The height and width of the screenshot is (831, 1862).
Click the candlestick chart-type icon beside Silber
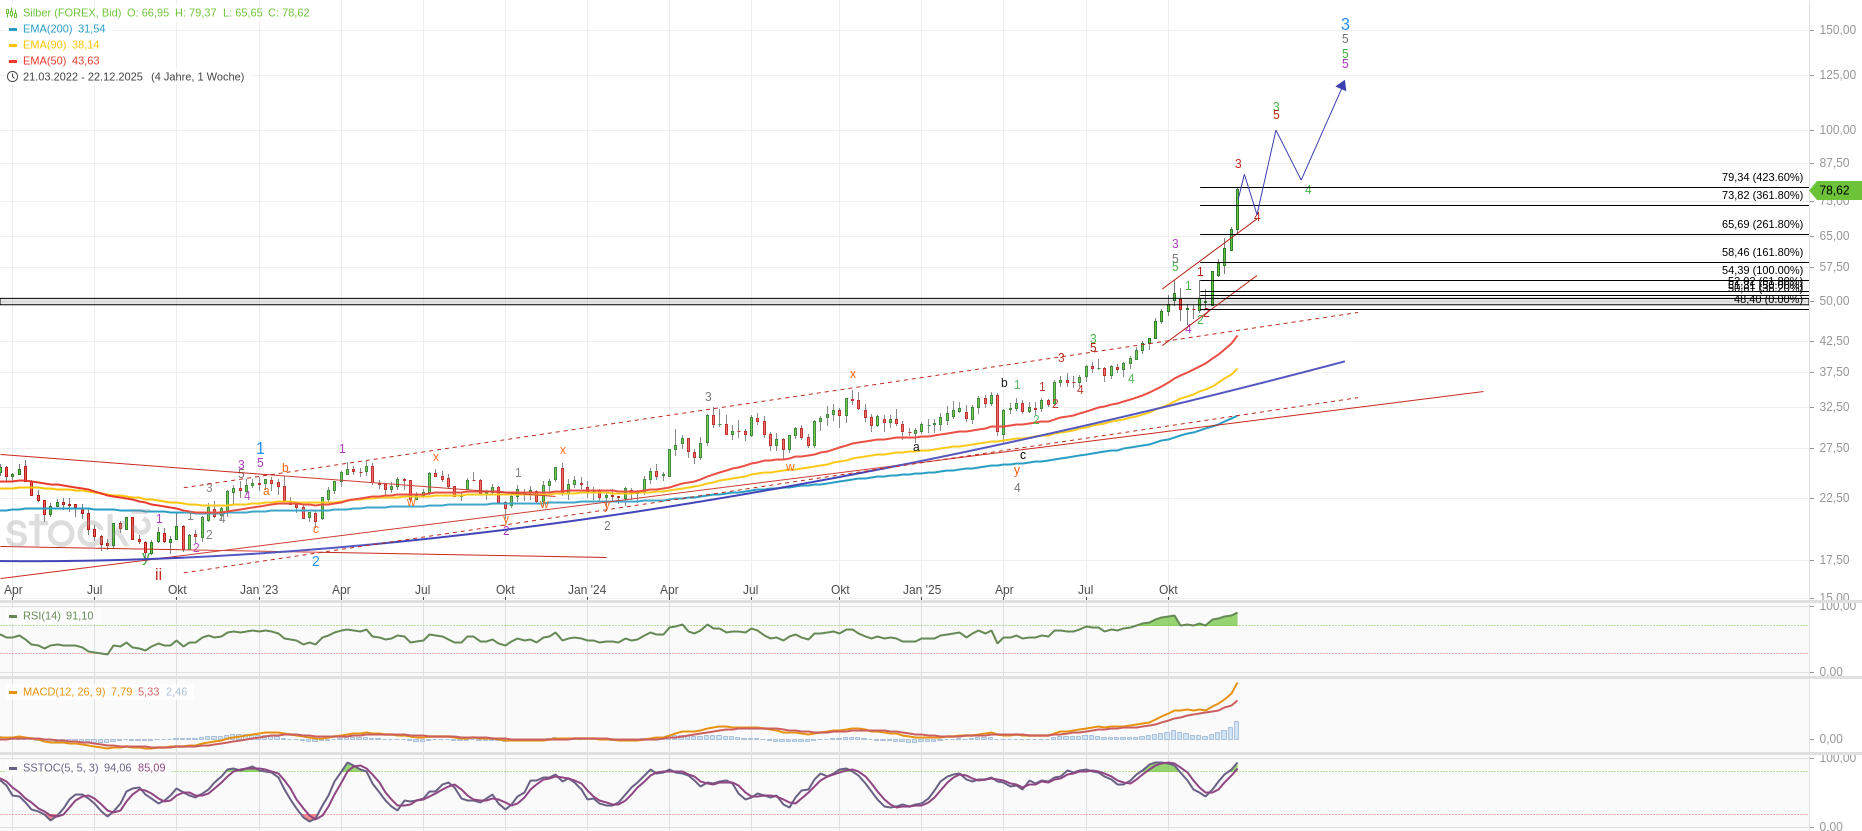coord(12,13)
